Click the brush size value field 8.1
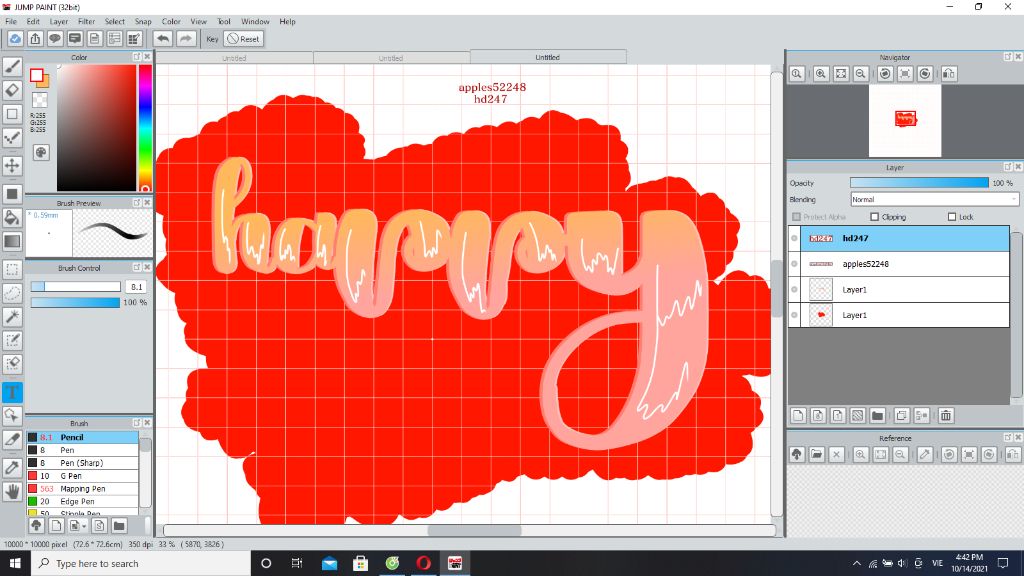 (x=136, y=287)
